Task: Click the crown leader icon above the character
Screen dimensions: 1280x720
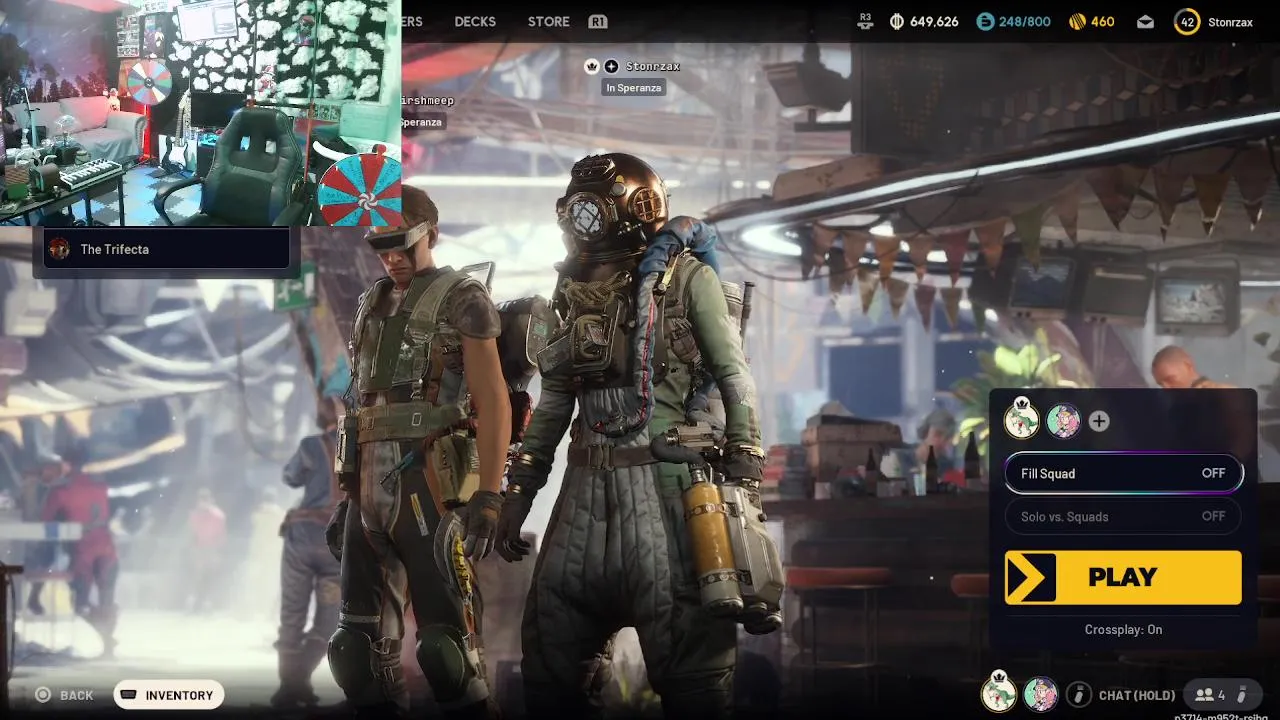Action: 591,66
